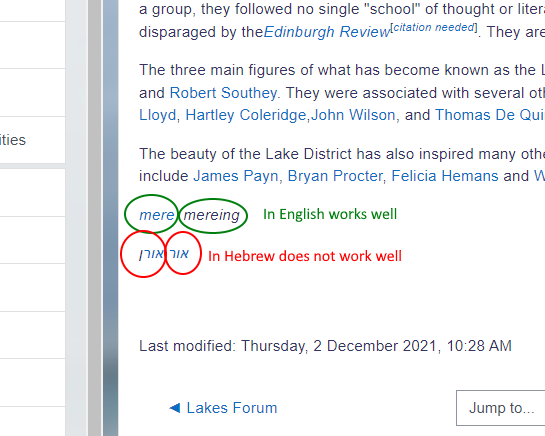Open the Bryan Procter link
Screen dimensions: 545x436
pos(335,176)
